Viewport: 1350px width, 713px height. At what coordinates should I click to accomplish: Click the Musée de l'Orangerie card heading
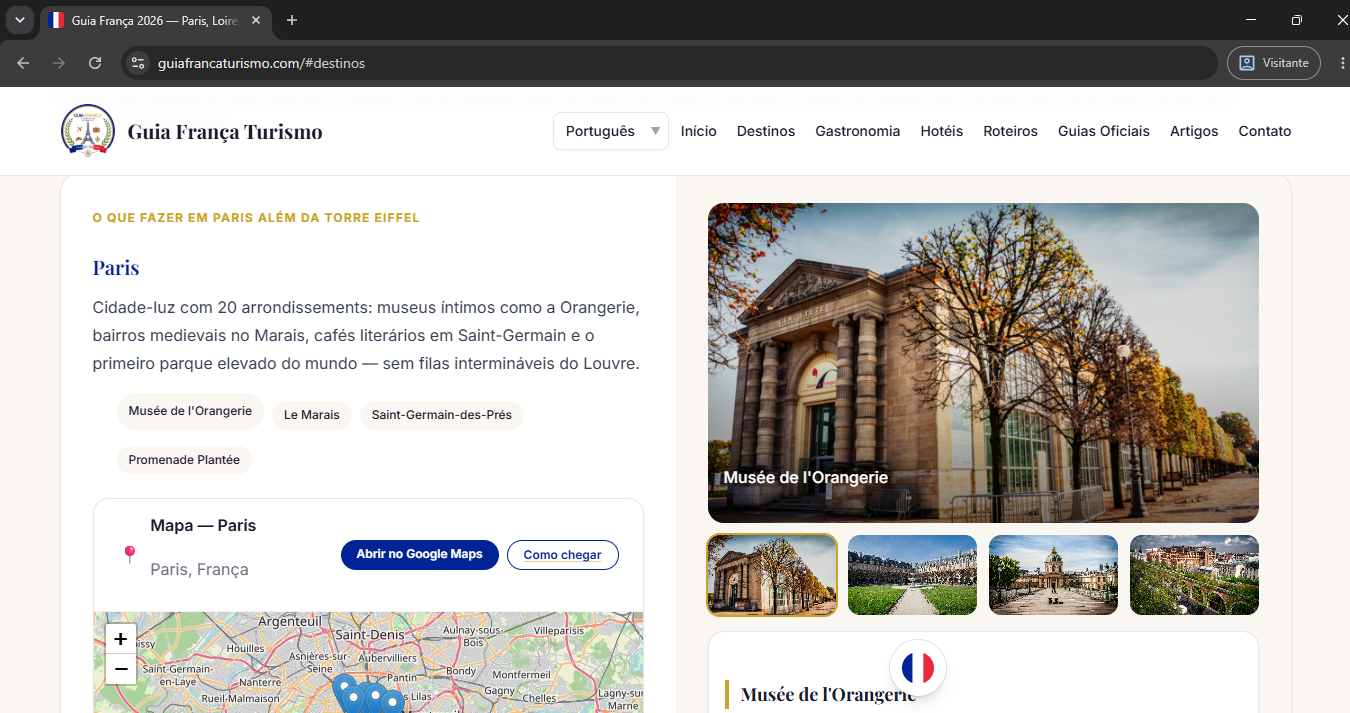click(x=828, y=694)
